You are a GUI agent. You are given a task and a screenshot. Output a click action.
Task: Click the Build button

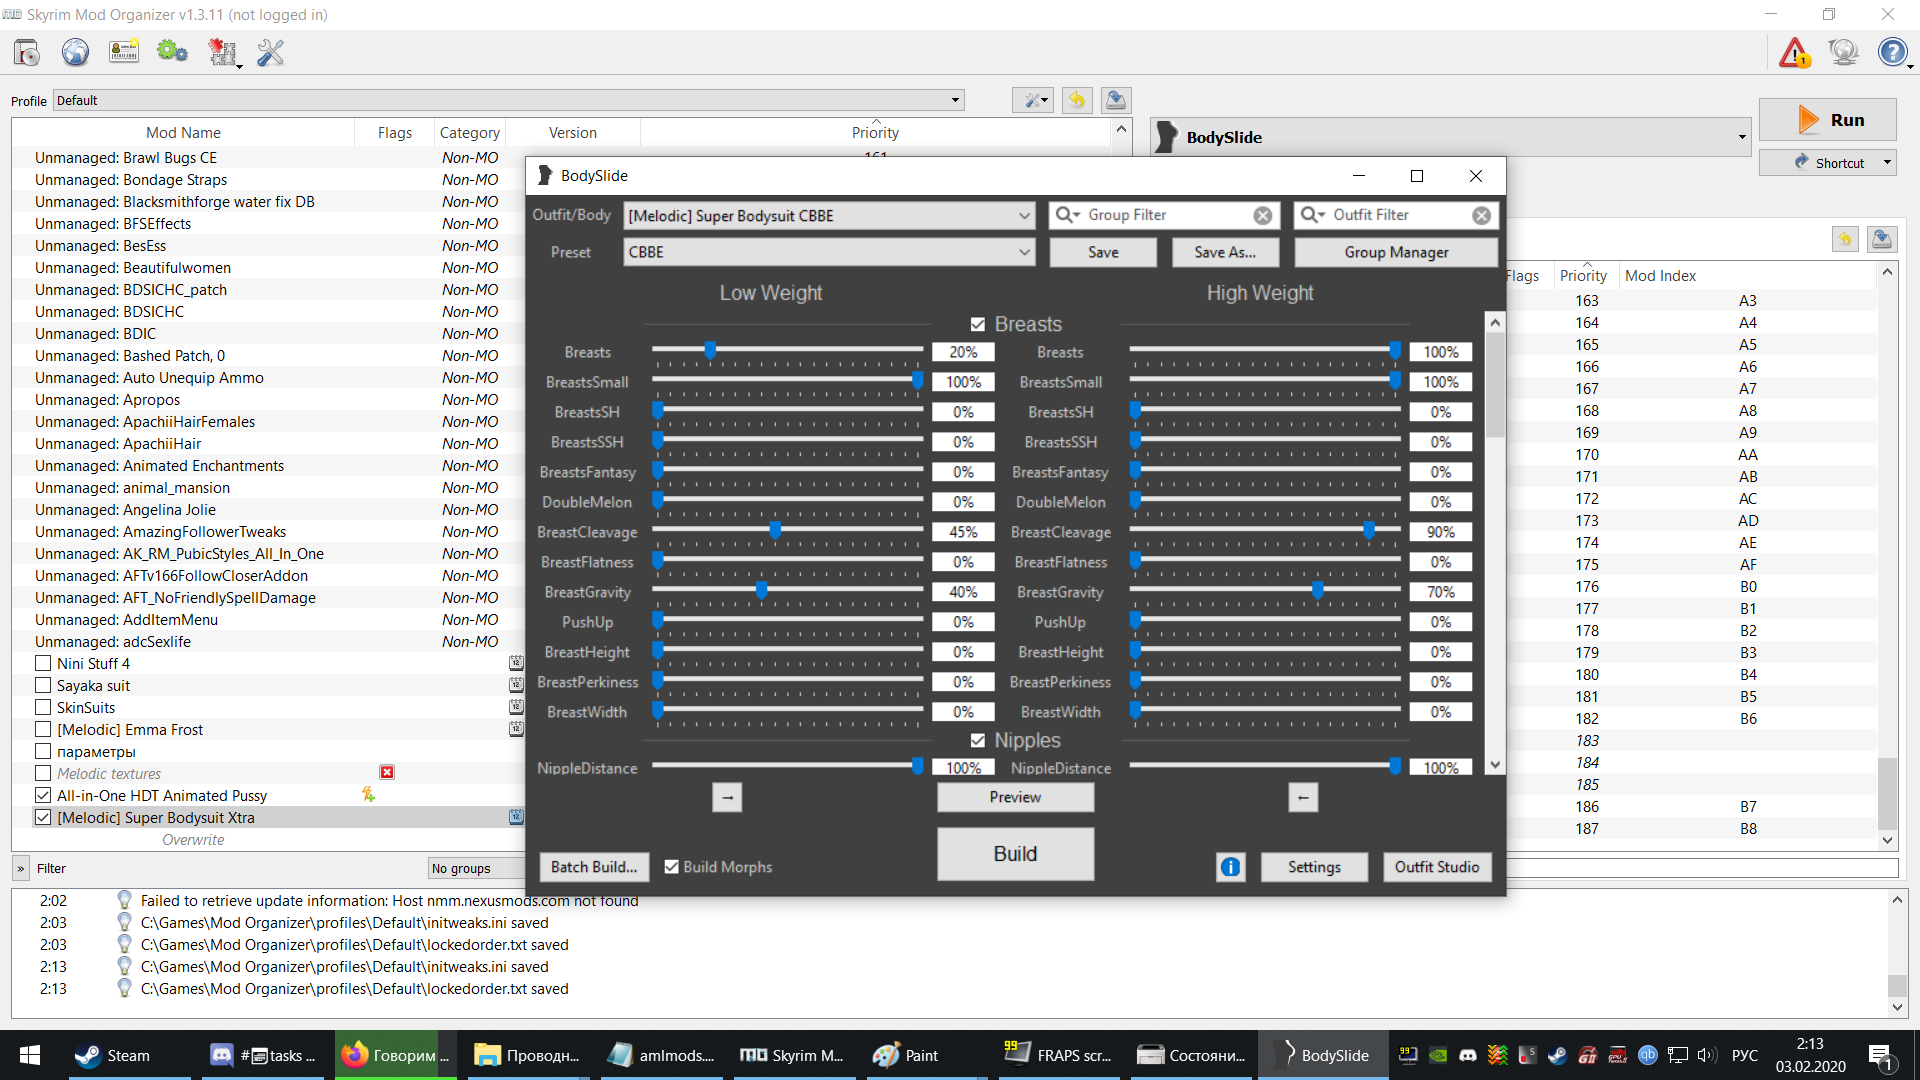click(x=1015, y=854)
